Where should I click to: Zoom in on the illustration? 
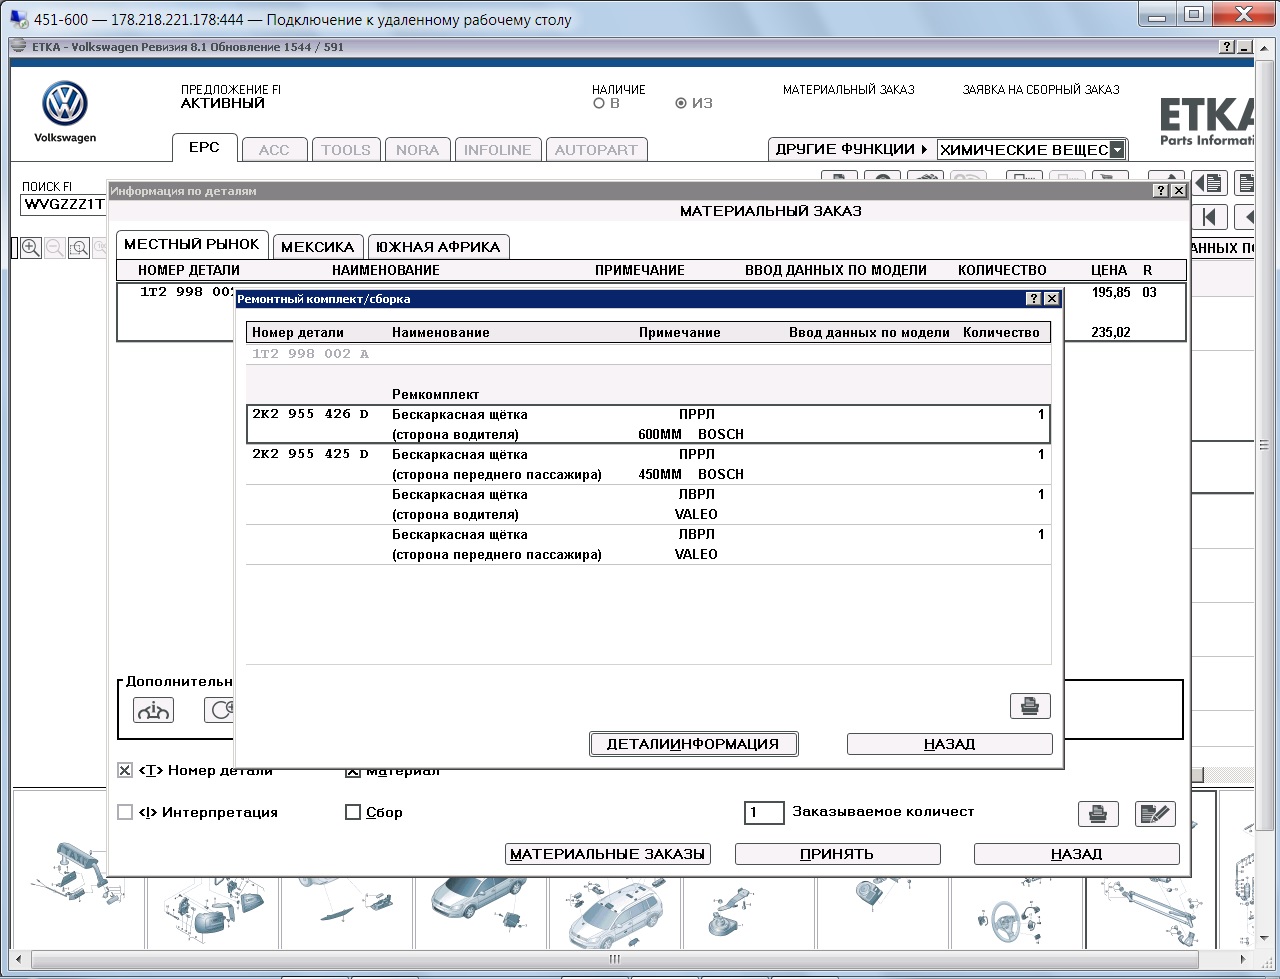31,248
